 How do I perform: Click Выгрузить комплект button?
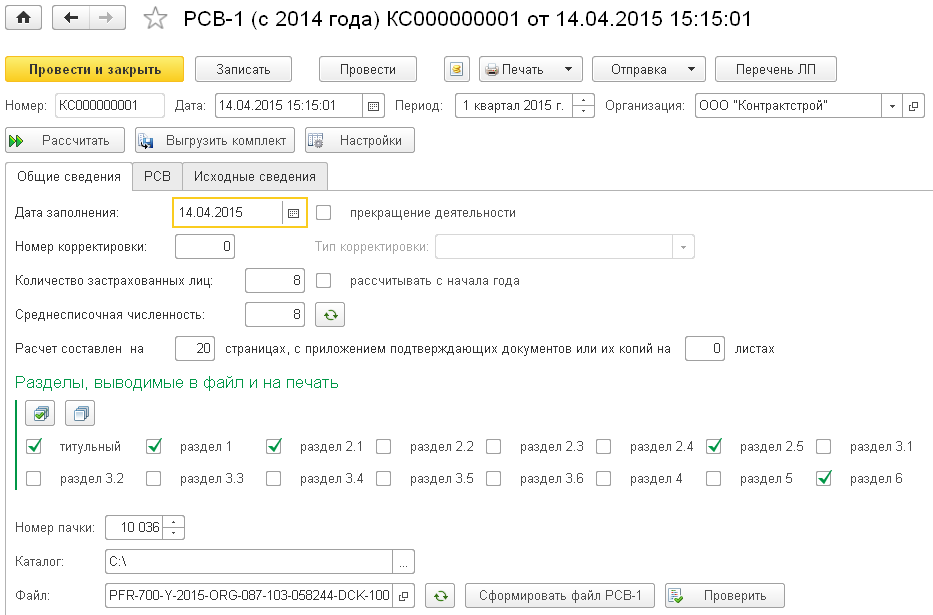click(215, 140)
